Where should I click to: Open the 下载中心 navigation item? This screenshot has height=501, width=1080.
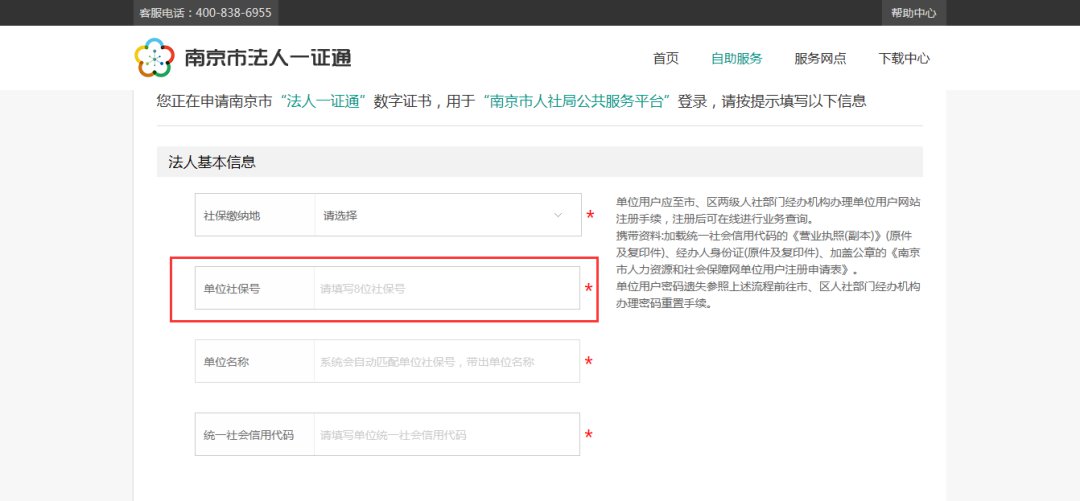[x=904, y=59]
